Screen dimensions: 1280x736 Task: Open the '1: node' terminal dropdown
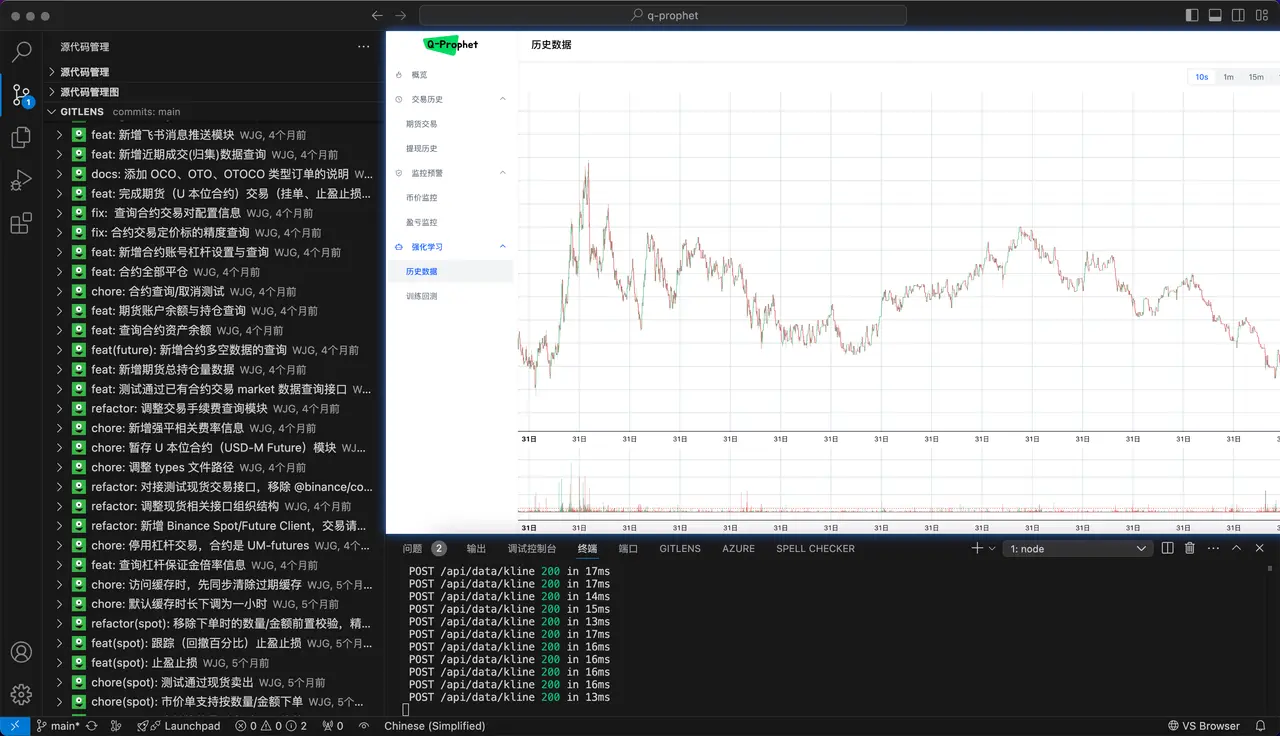(x=1077, y=548)
